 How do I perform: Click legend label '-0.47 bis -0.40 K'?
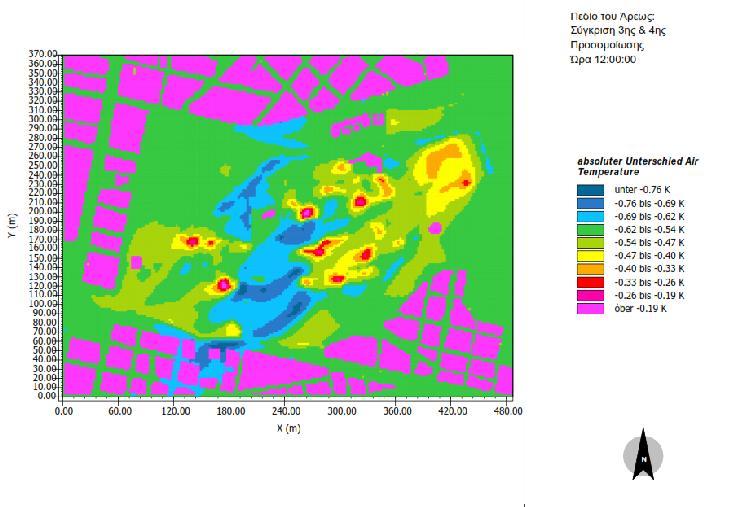(649, 256)
